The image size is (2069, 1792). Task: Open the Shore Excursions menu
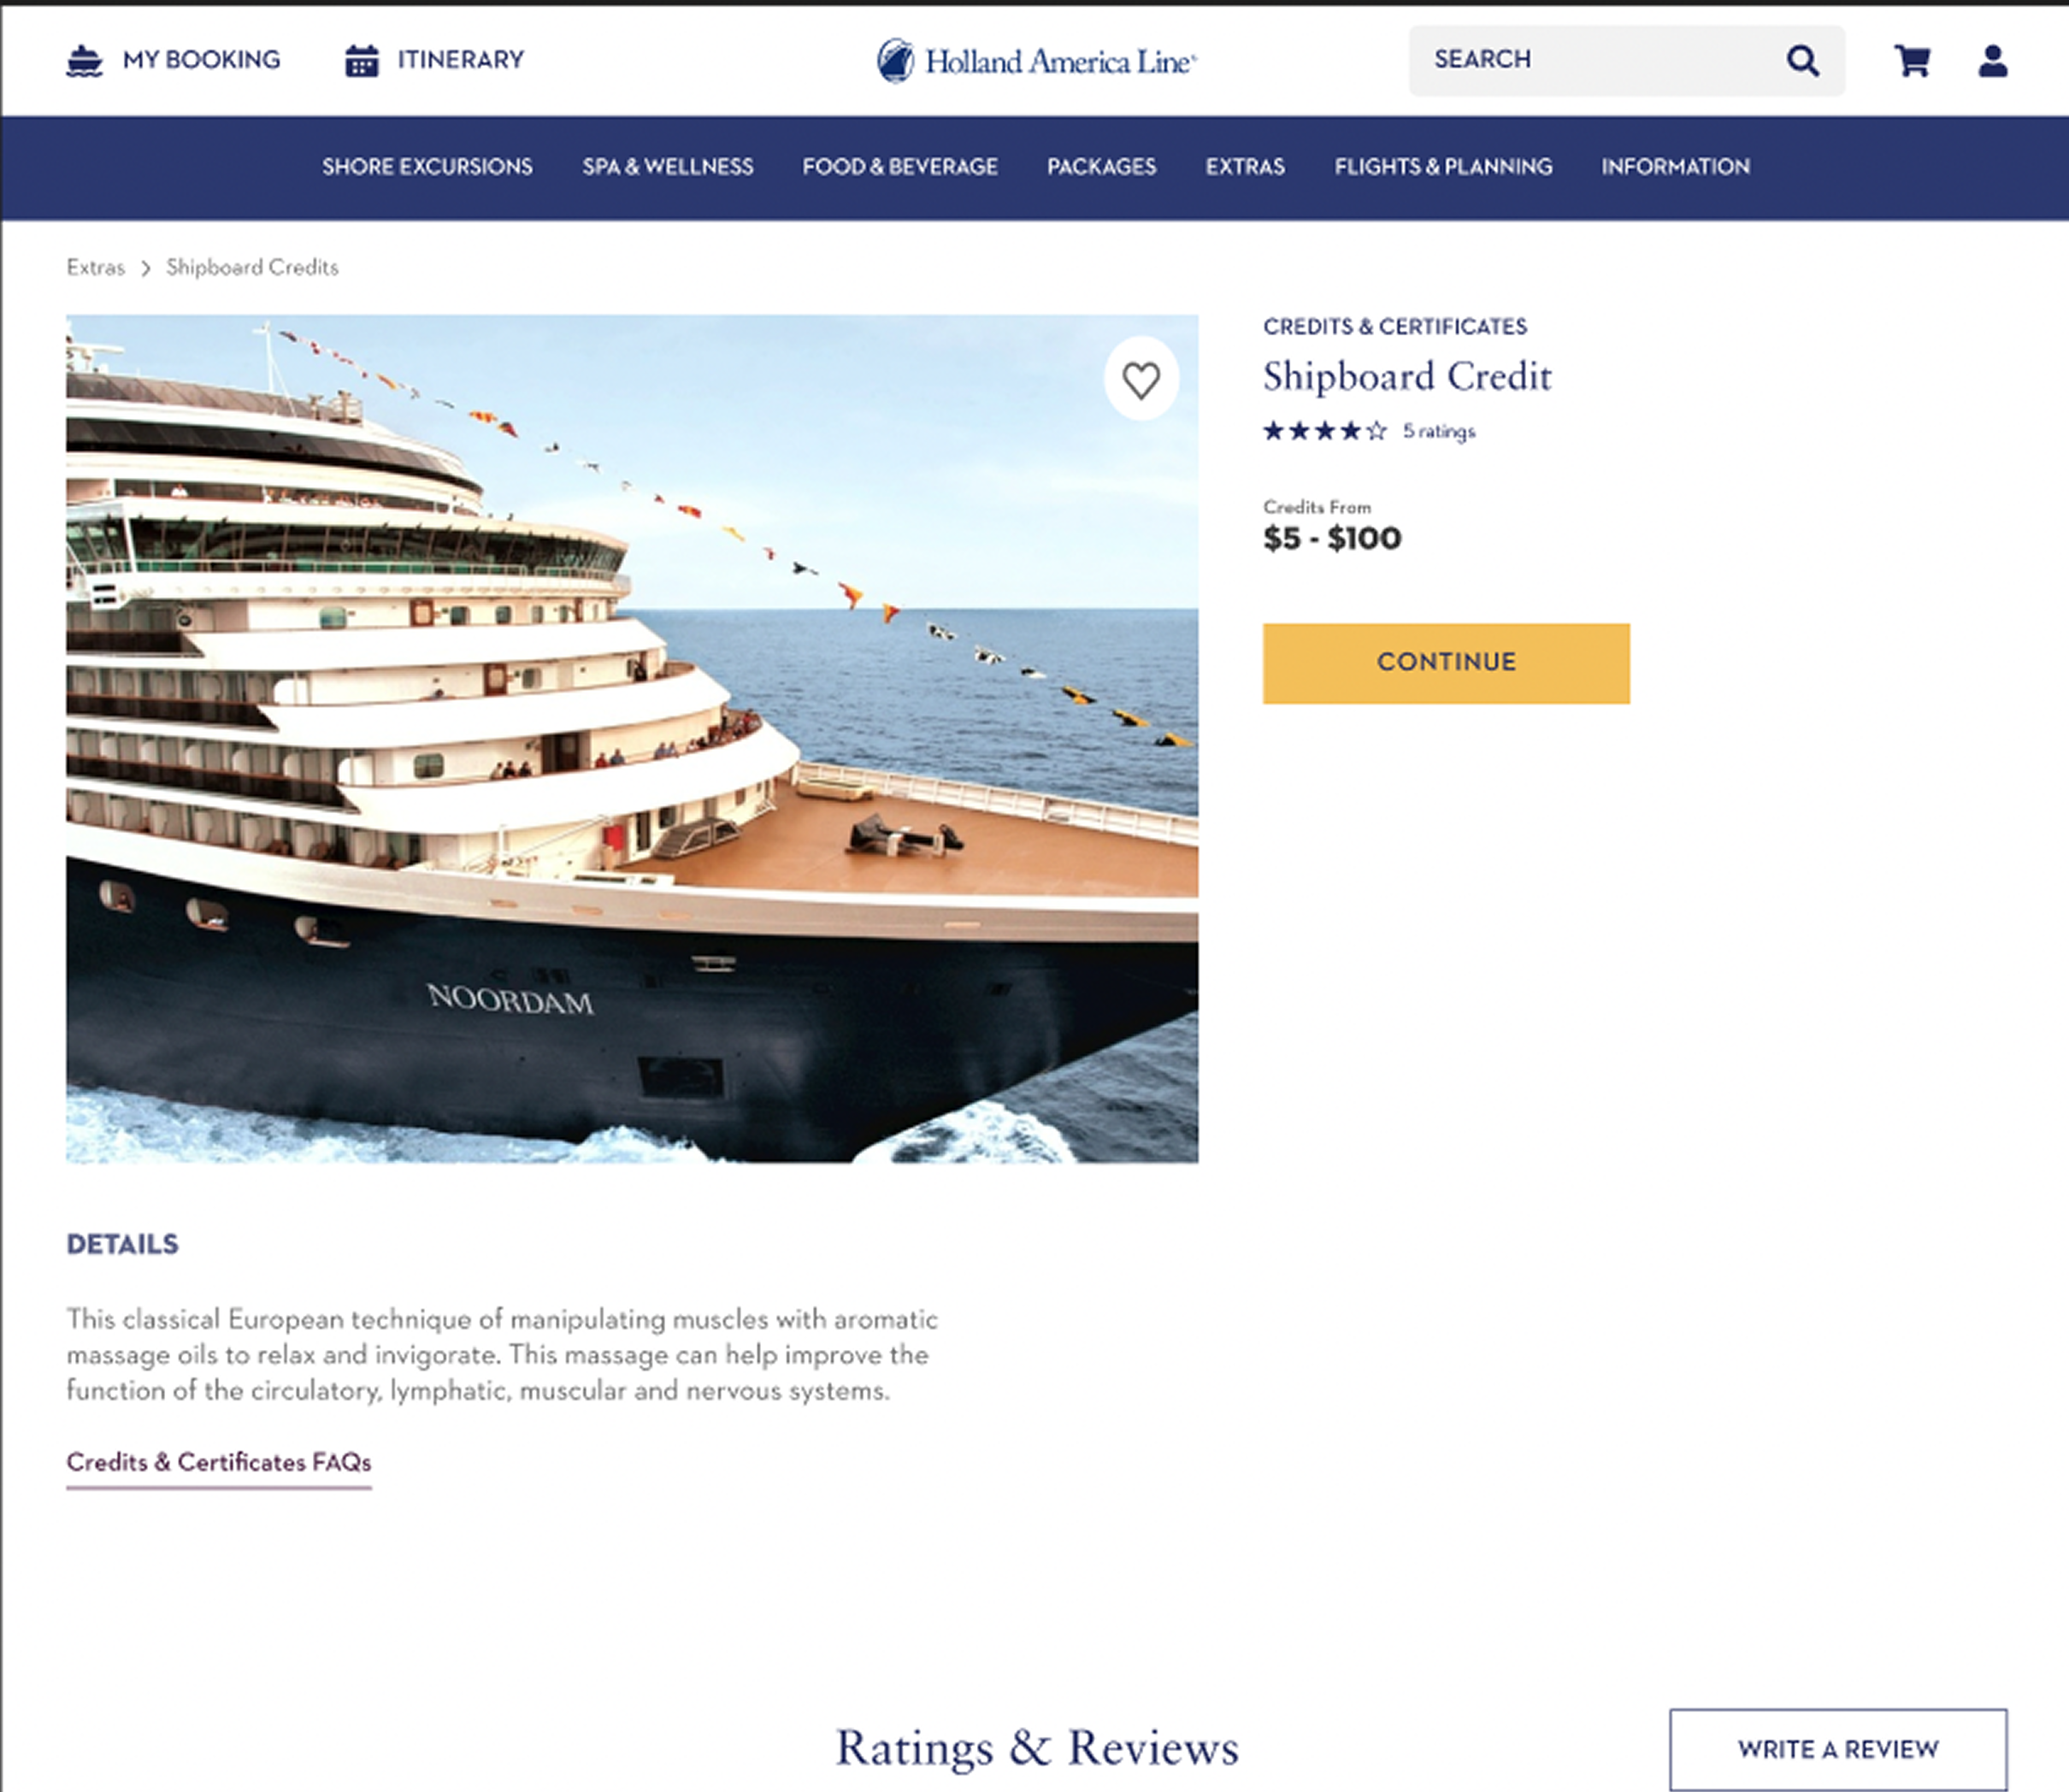point(427,167)
